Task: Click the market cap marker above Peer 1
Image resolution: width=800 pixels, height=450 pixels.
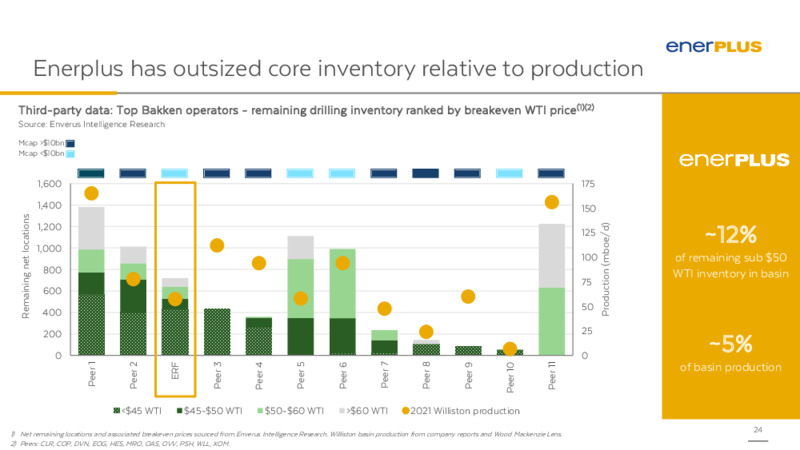Action: pyautogui.click(x=91, y=173)
